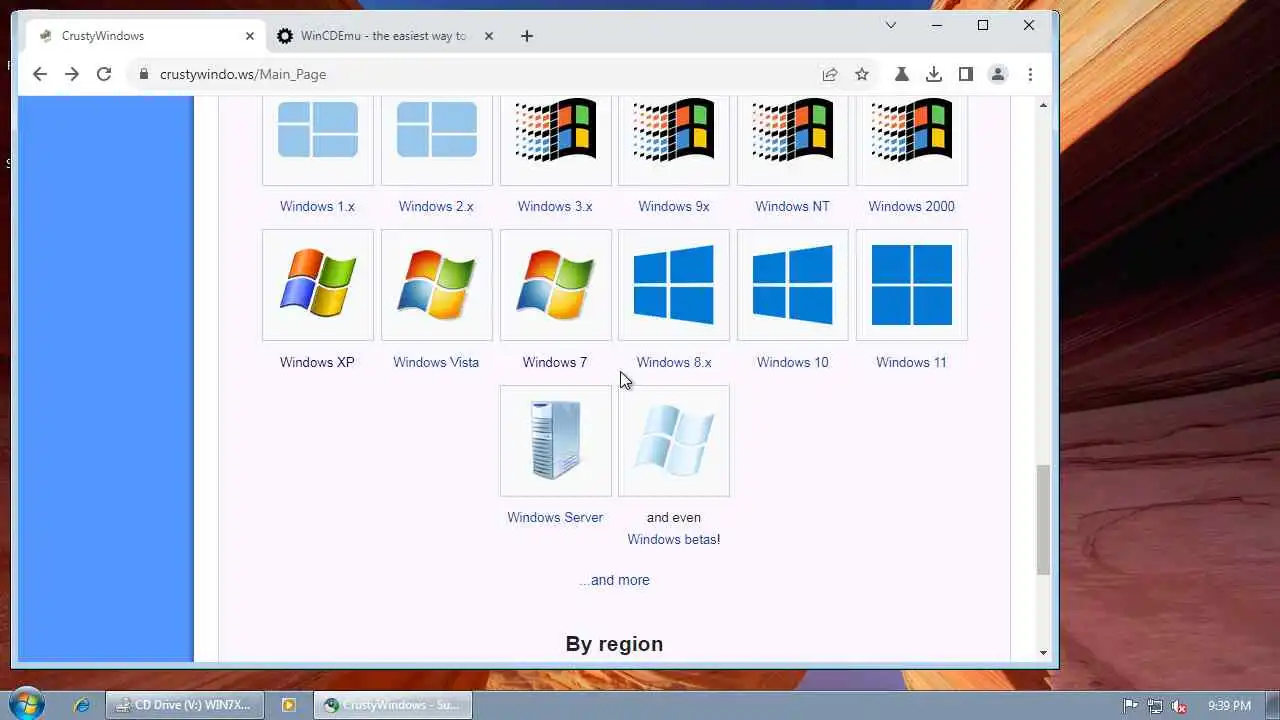Open the Windows XP text link
The image size is (1280, 720).
[x=317, y=362]
